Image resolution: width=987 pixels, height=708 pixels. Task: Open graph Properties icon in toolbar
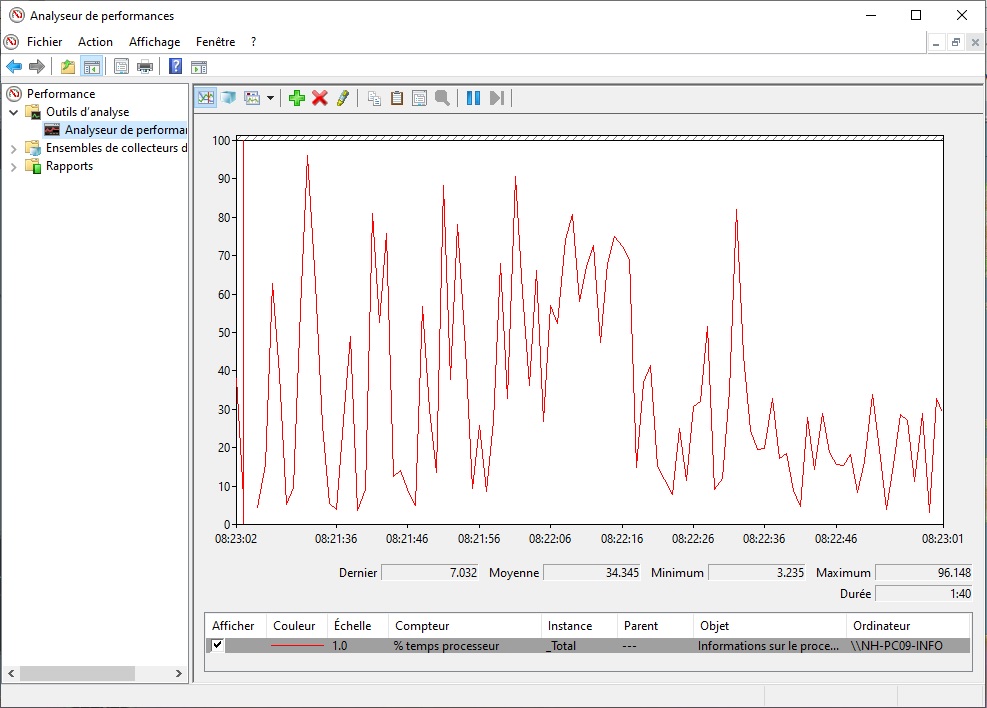(420, 98)
